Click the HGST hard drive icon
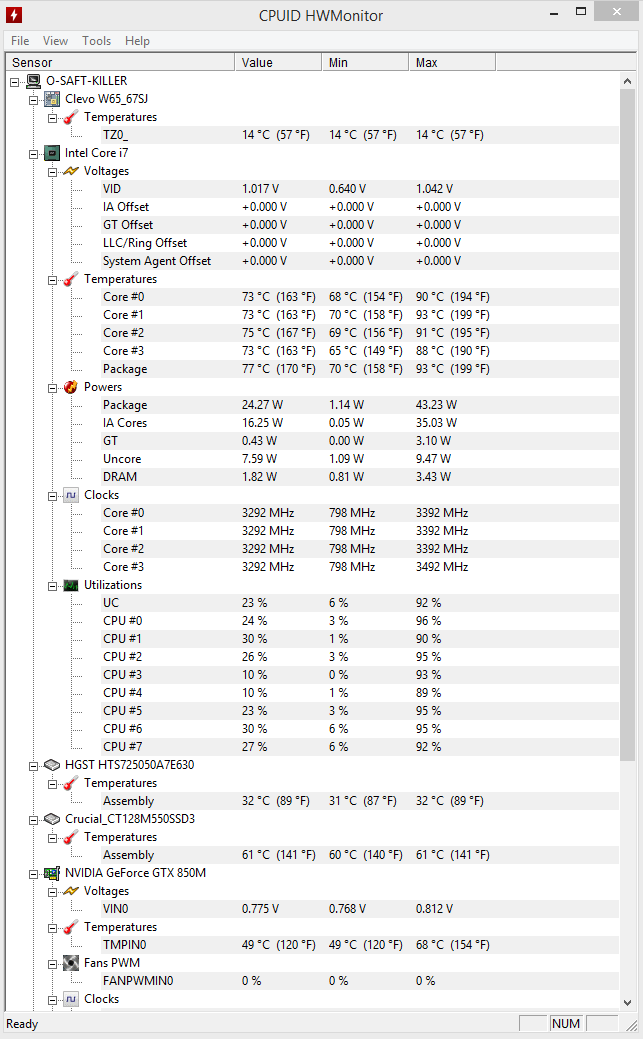Viewport: 643px width, 1039px height. click(x=52, y=765)
